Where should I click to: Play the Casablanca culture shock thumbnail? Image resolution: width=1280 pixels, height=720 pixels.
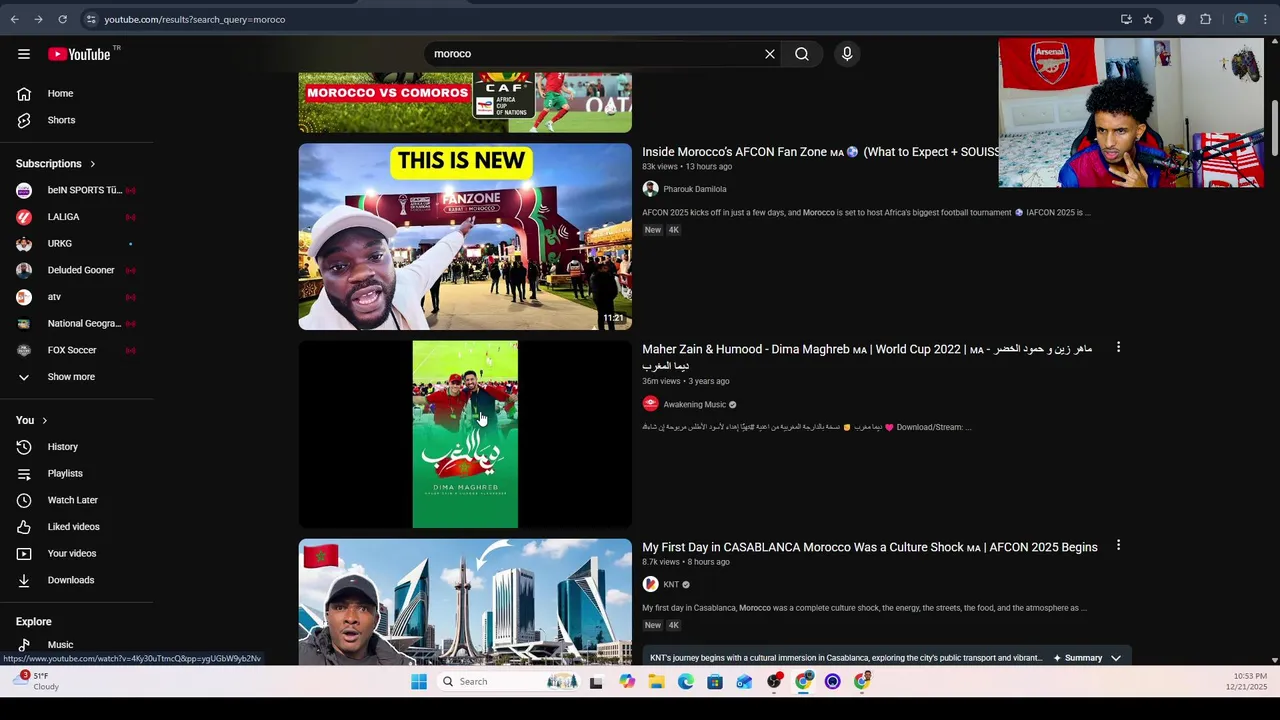[x=465, y=601]
